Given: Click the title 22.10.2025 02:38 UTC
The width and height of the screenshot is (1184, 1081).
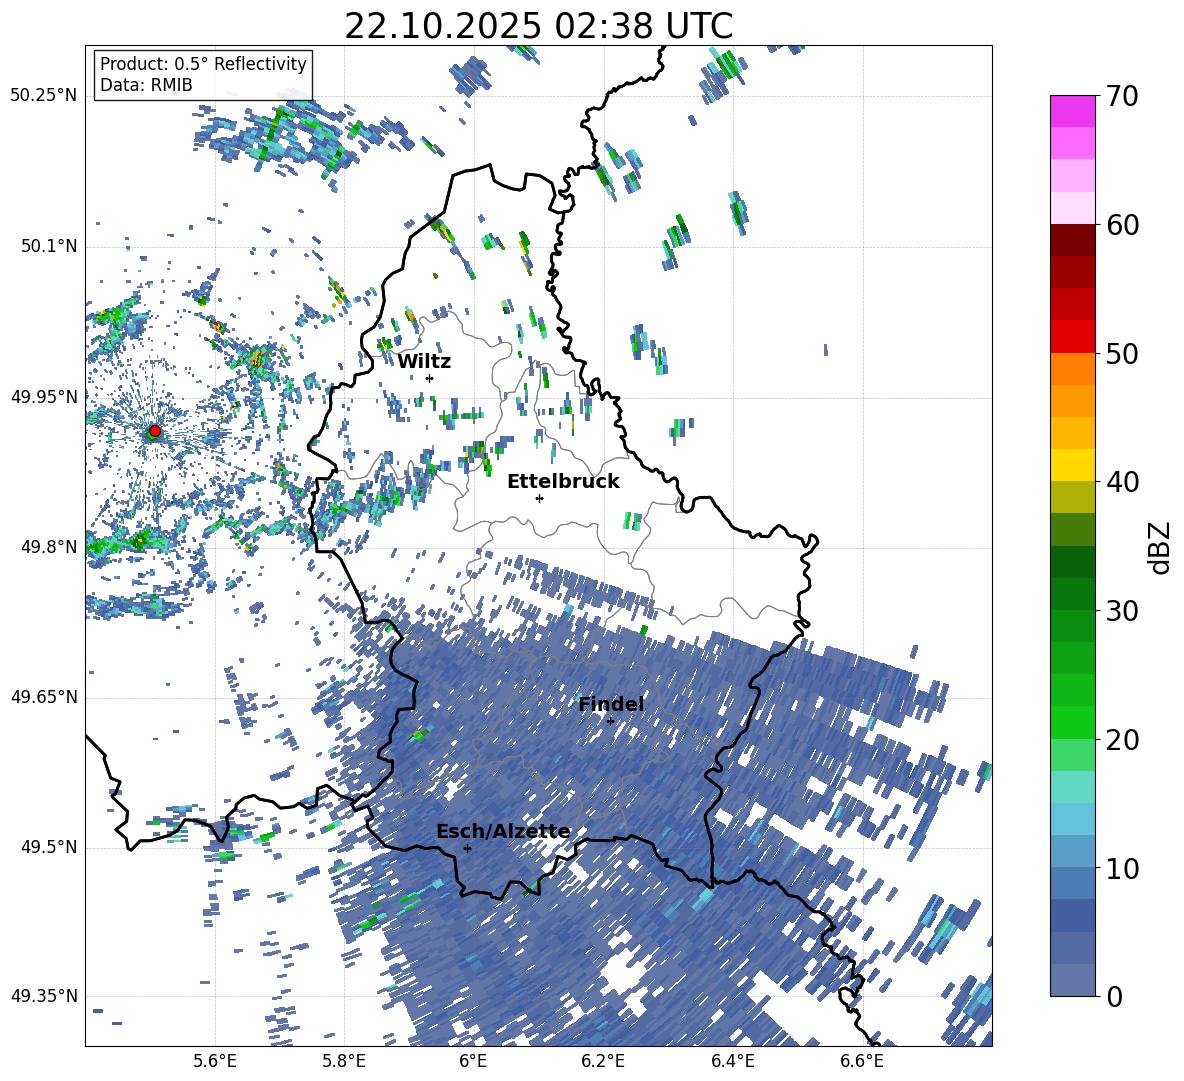Looking at the screenshot, I should (x=538, y=26).
